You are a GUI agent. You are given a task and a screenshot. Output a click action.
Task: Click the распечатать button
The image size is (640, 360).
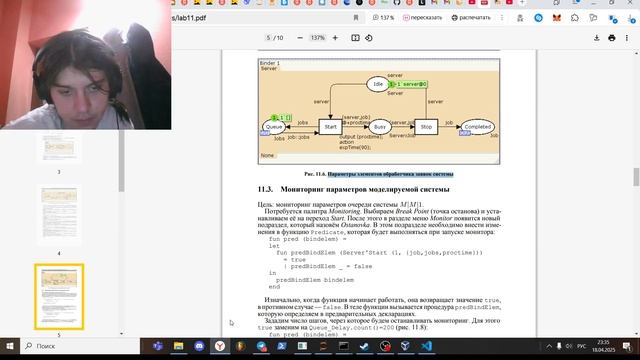pyautogui.click(x=471, y=18)
